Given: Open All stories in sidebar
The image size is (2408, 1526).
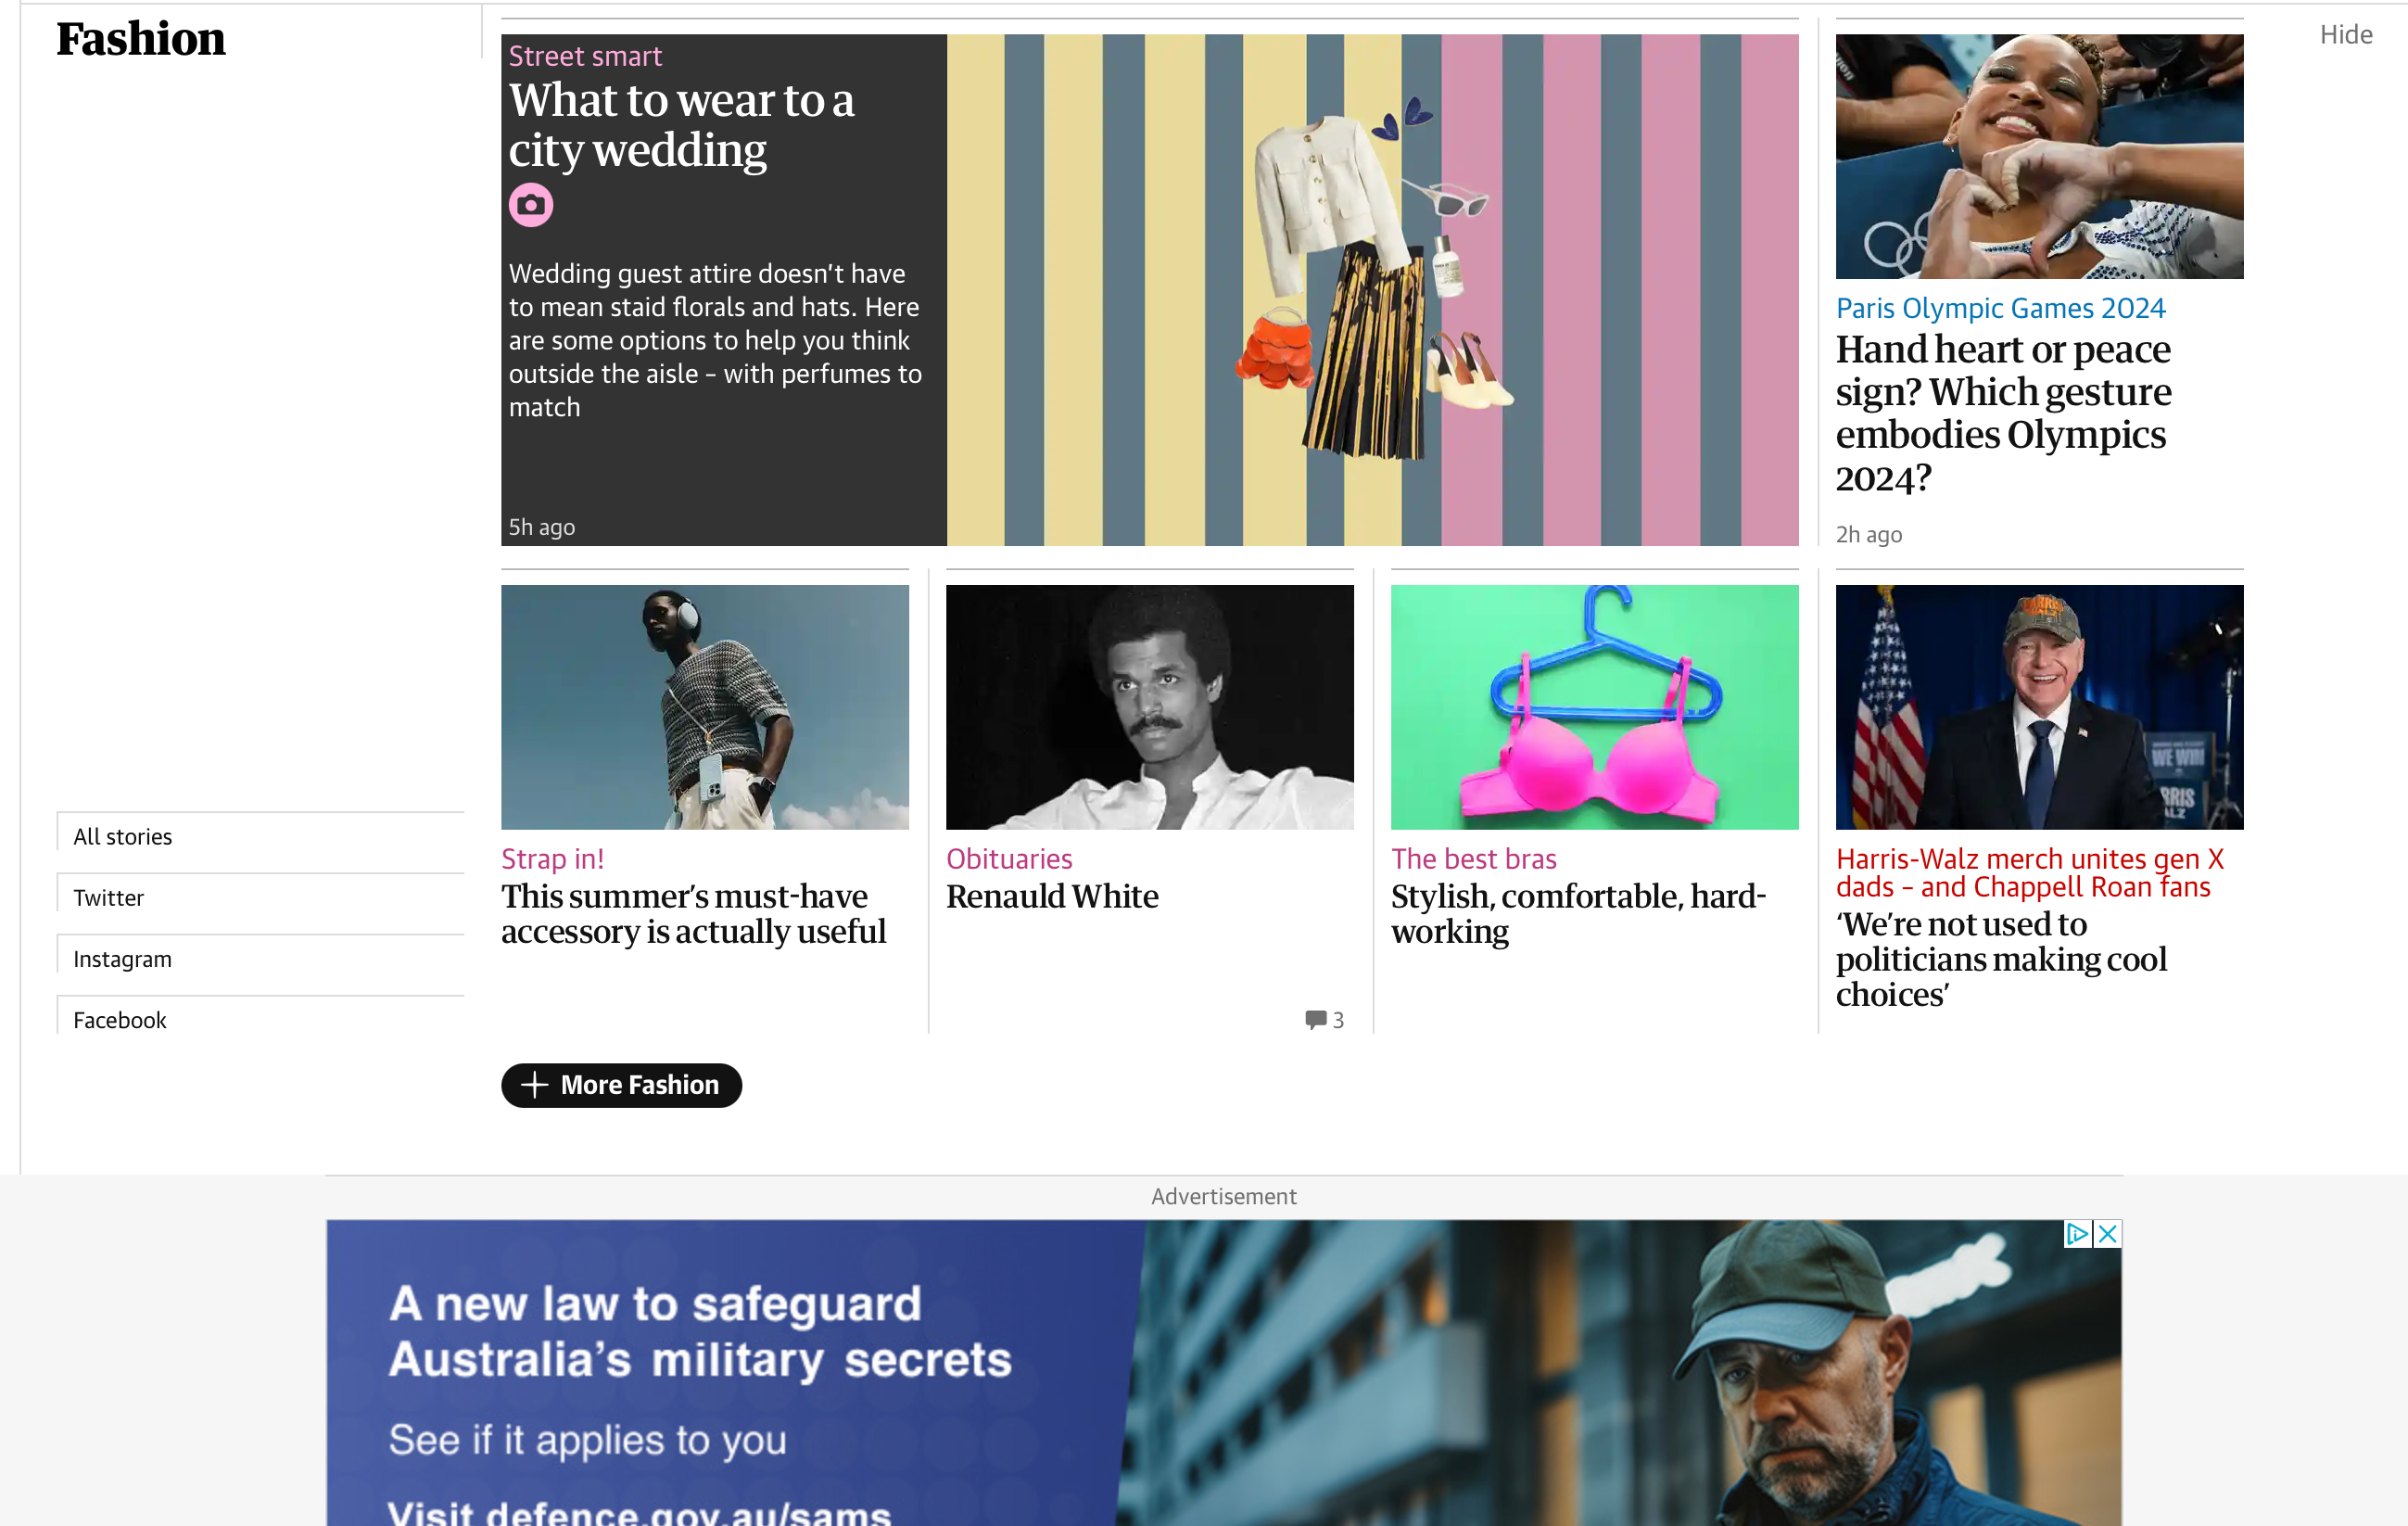Looking at the screenshot, I should coord(123,837).
